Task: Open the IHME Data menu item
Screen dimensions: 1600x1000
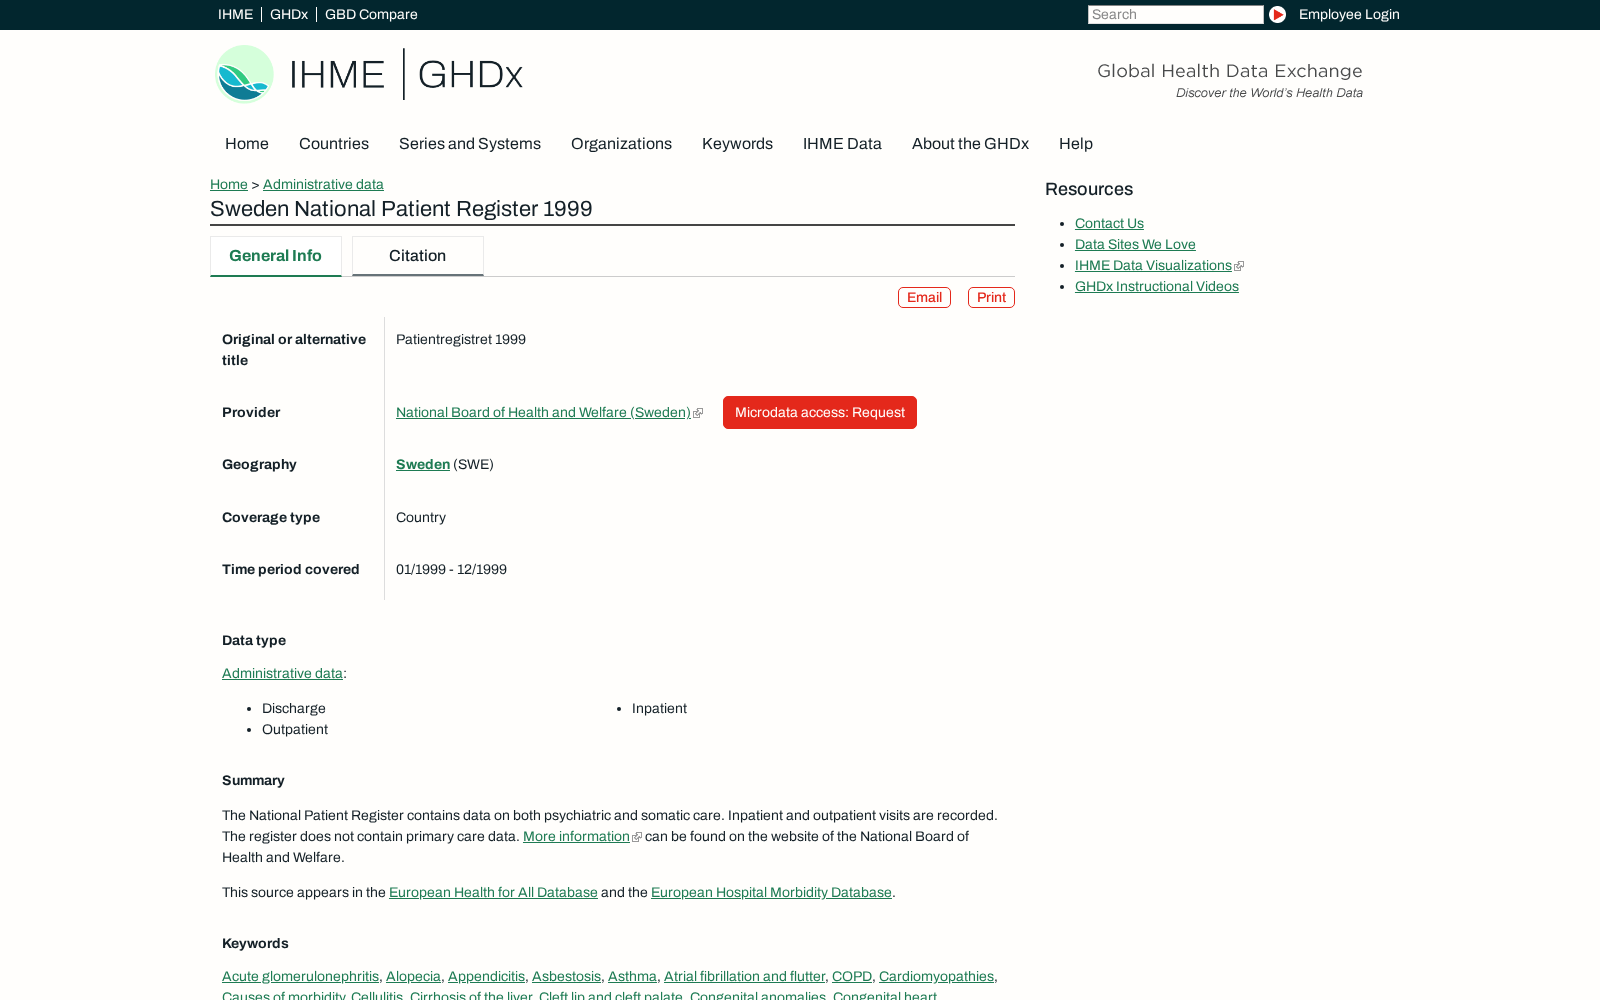Action: (x=842, y=144)
